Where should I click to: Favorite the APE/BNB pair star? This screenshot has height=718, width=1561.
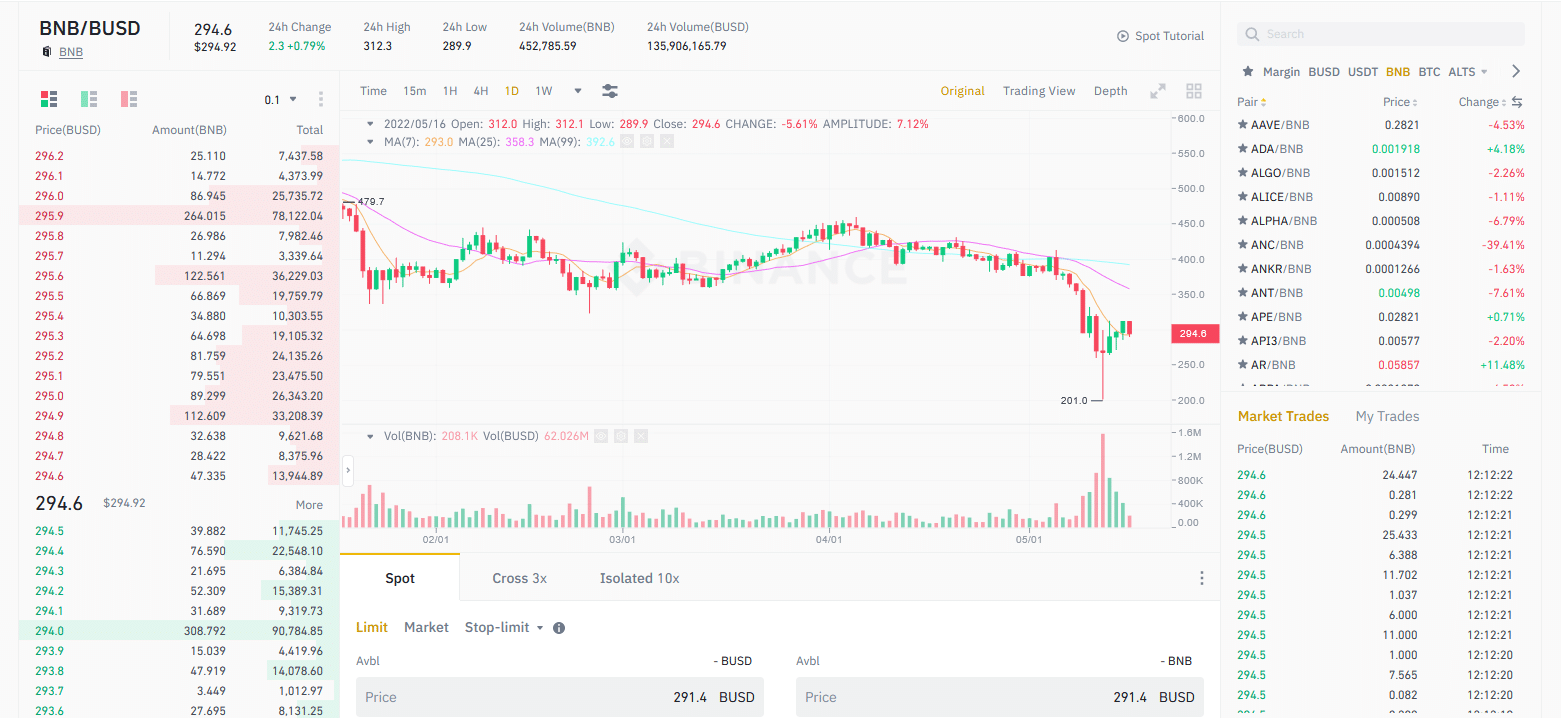tap(1243, 317)
